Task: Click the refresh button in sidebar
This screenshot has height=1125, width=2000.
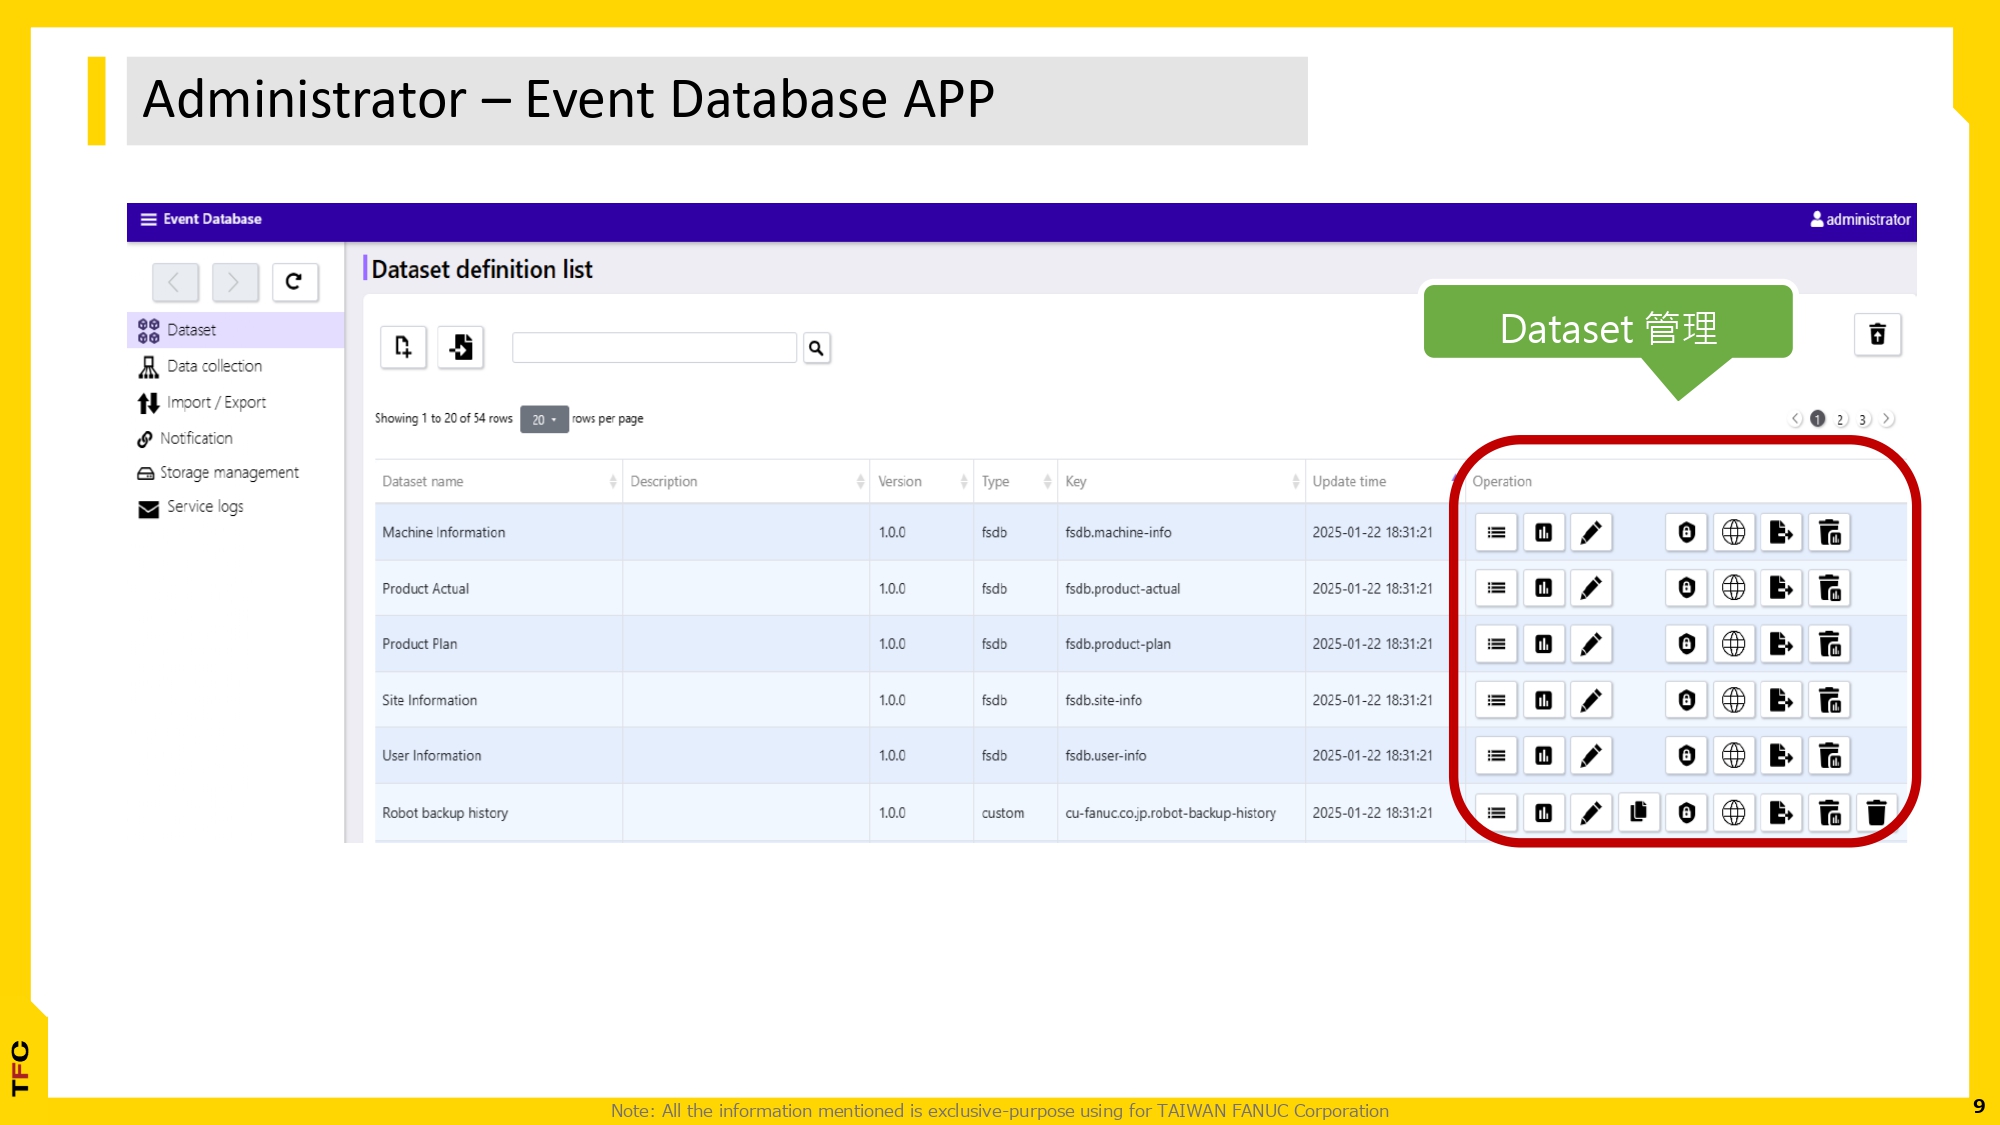Action: coord(295,282)
